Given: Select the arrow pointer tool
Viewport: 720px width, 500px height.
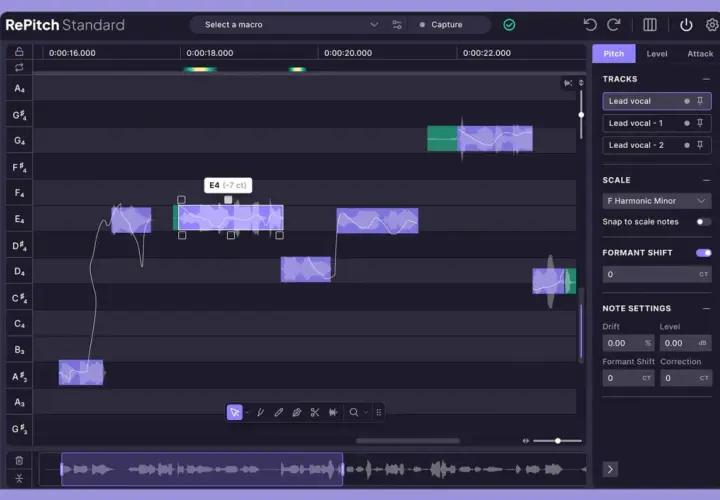Looking at the screenshot, I should pos(235,412).
